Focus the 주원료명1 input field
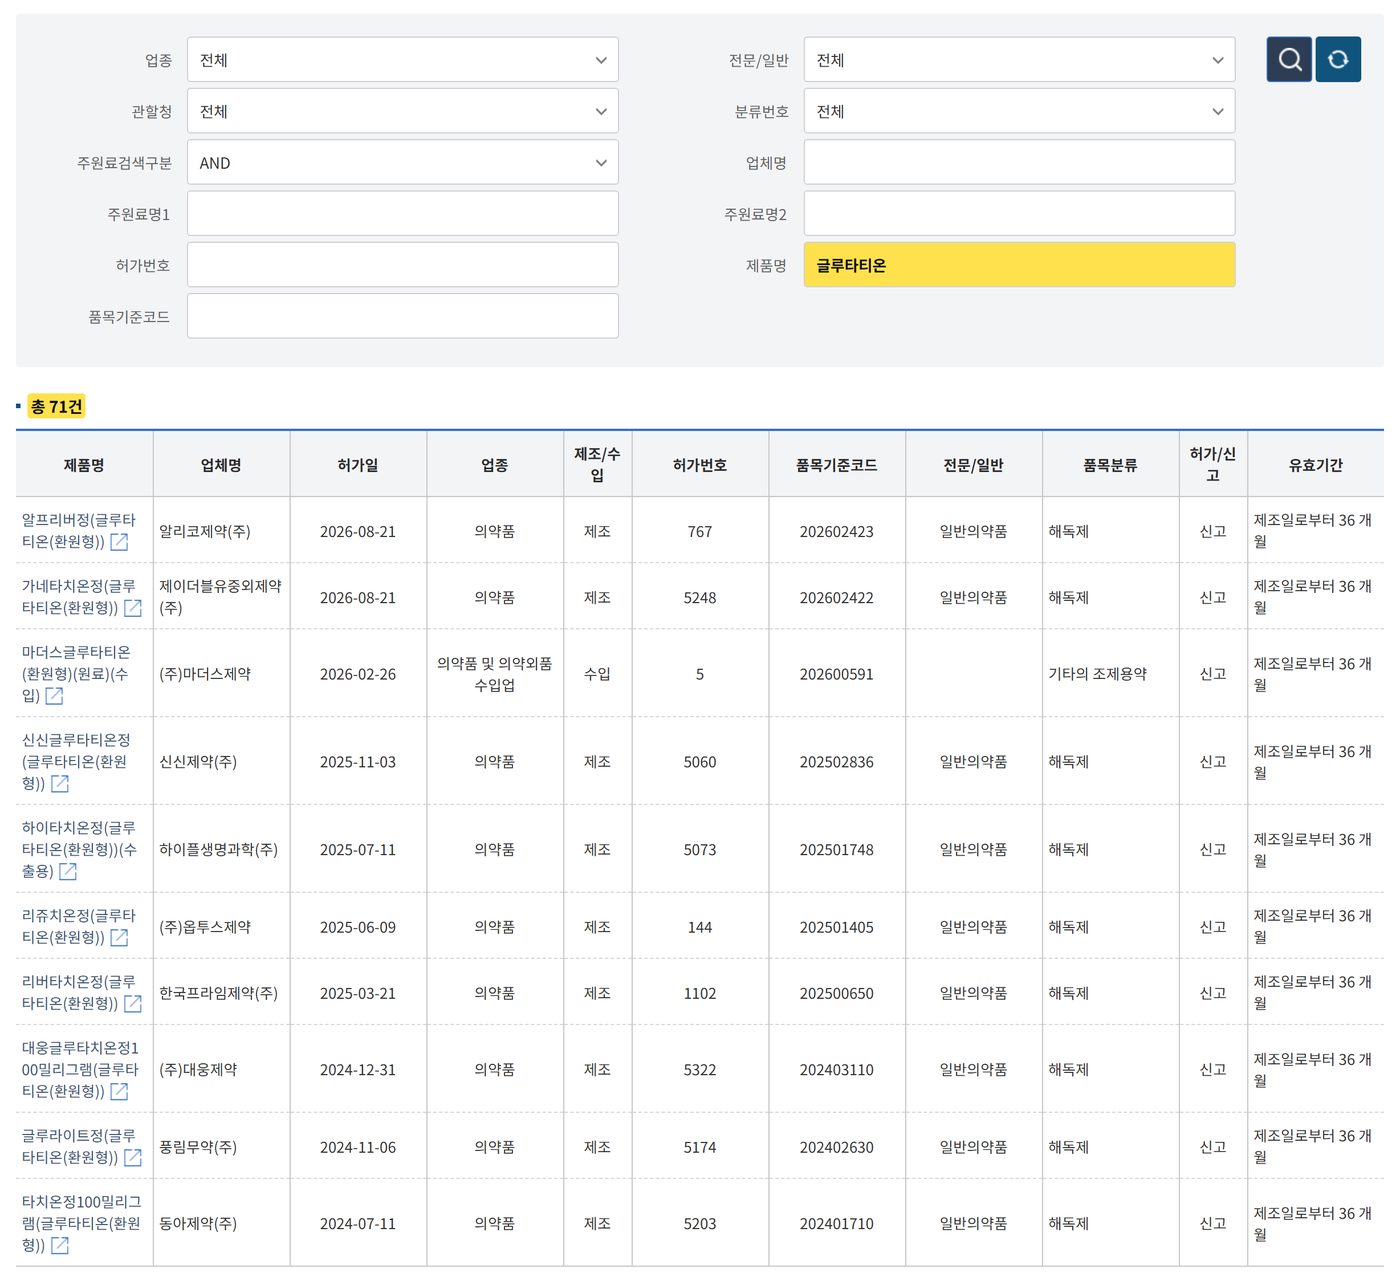 [x=402, y=214]
